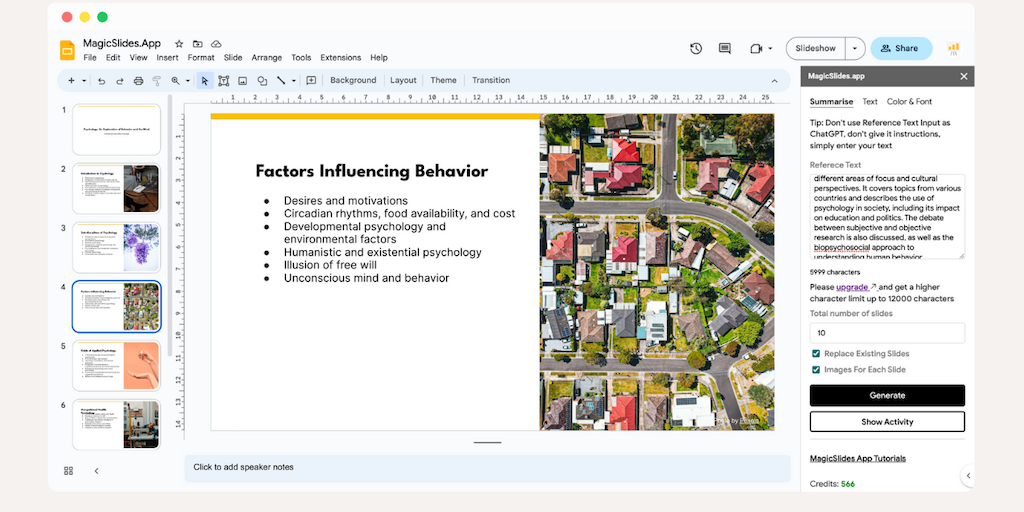This screenshot has height=512, width=1024.
Task: Select the paint format tool
Action: (156, 81)
